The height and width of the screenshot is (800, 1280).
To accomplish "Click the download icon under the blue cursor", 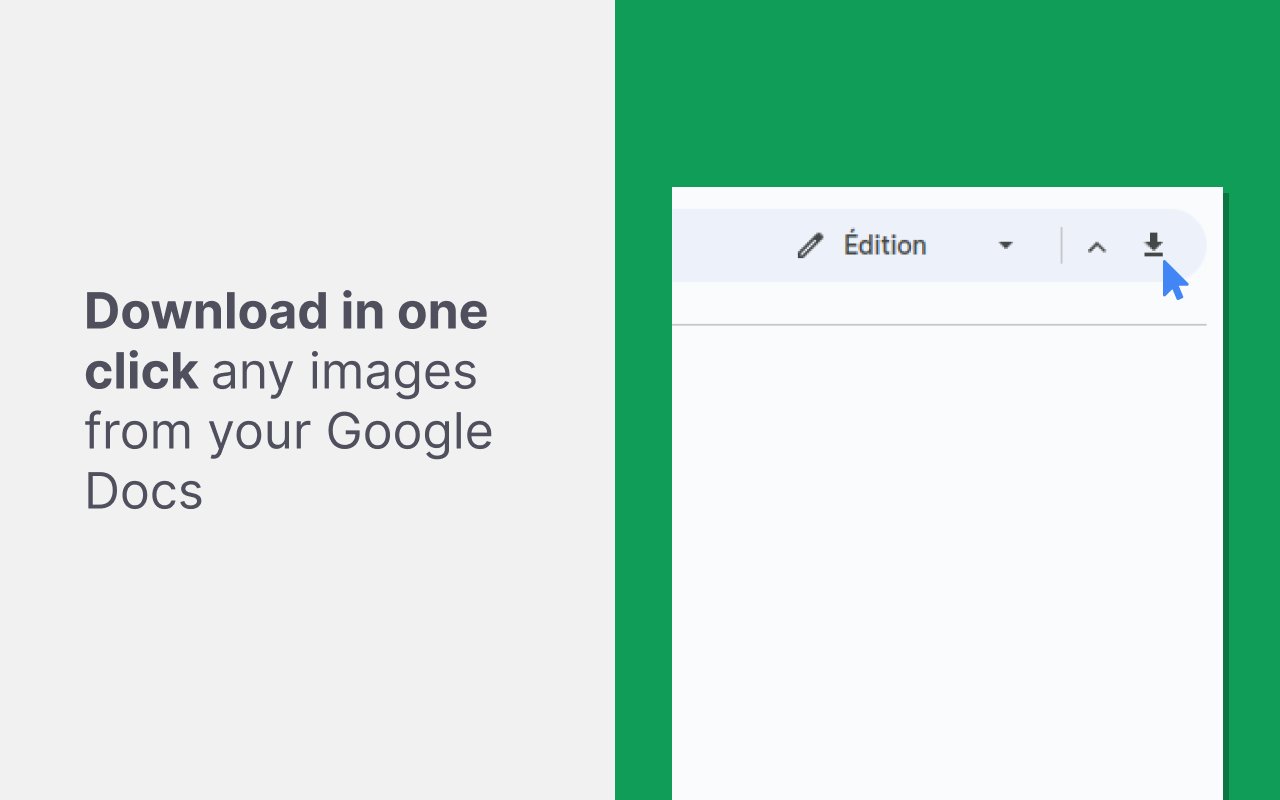I will (1153, 245).
